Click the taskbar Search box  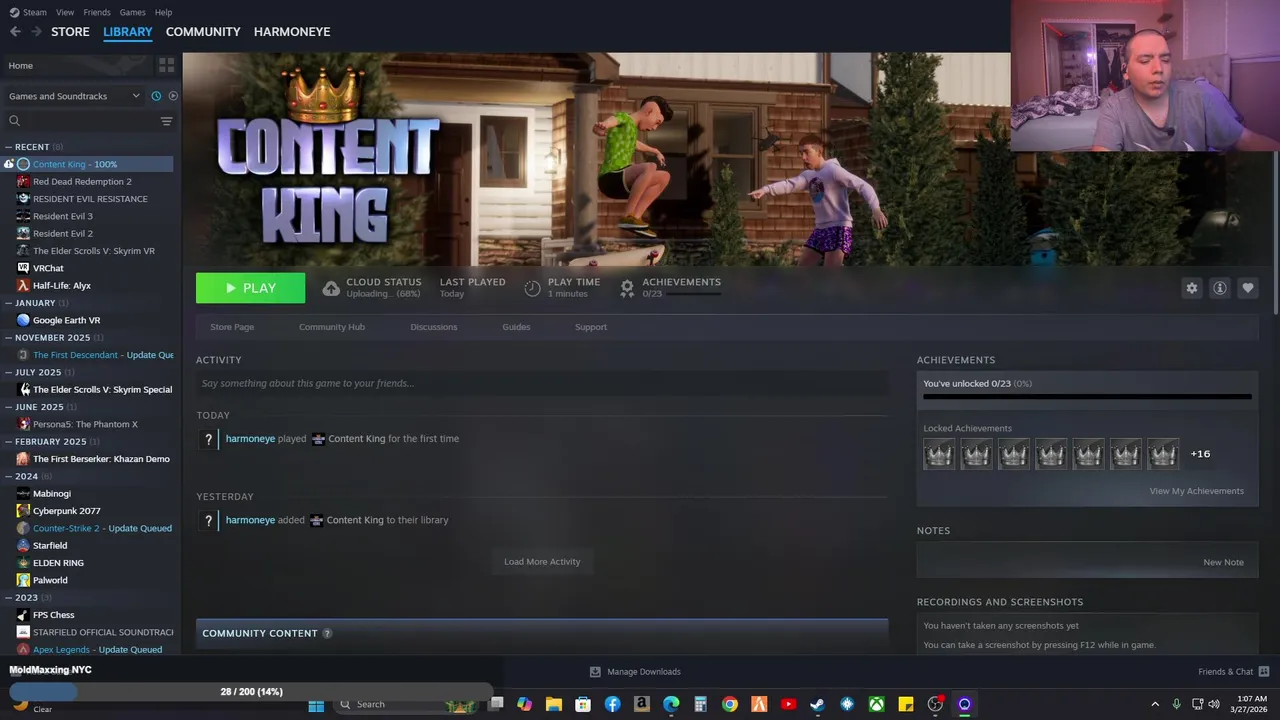pos(406,704)
